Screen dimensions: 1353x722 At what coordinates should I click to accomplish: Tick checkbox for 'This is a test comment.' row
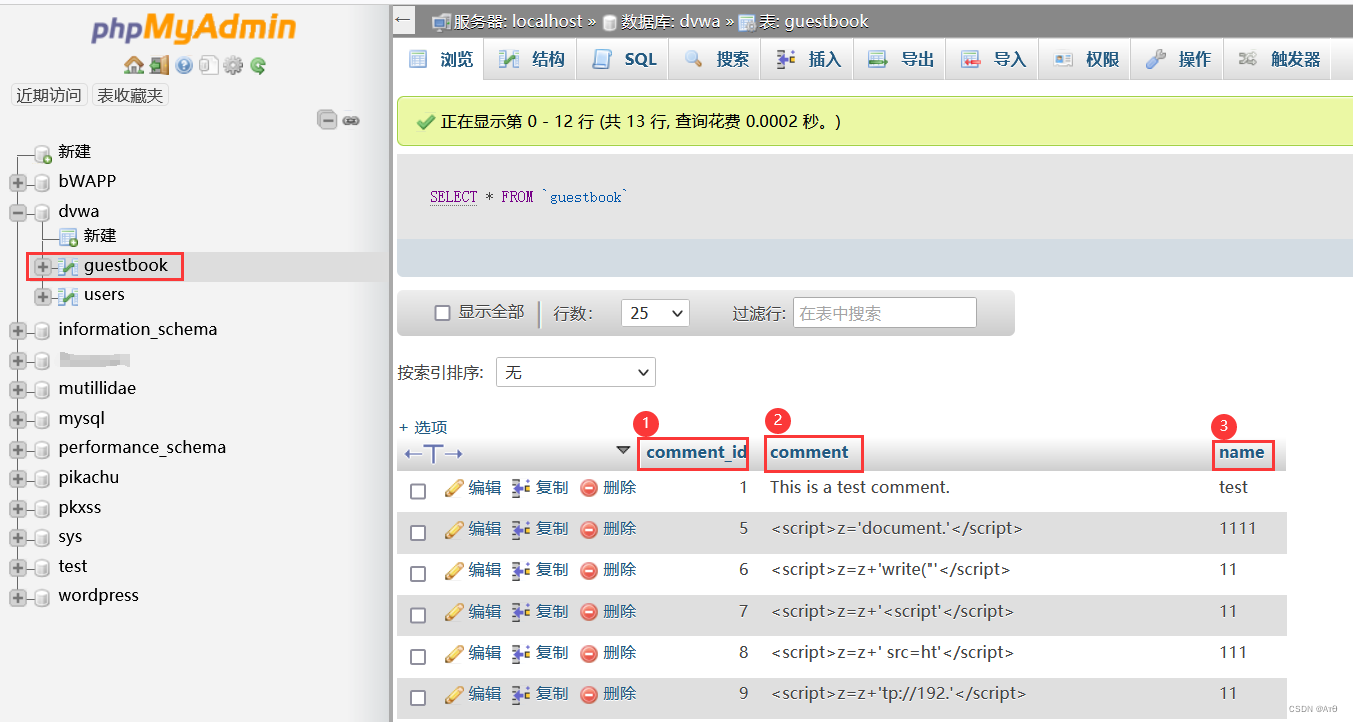[x=418, y=491]
